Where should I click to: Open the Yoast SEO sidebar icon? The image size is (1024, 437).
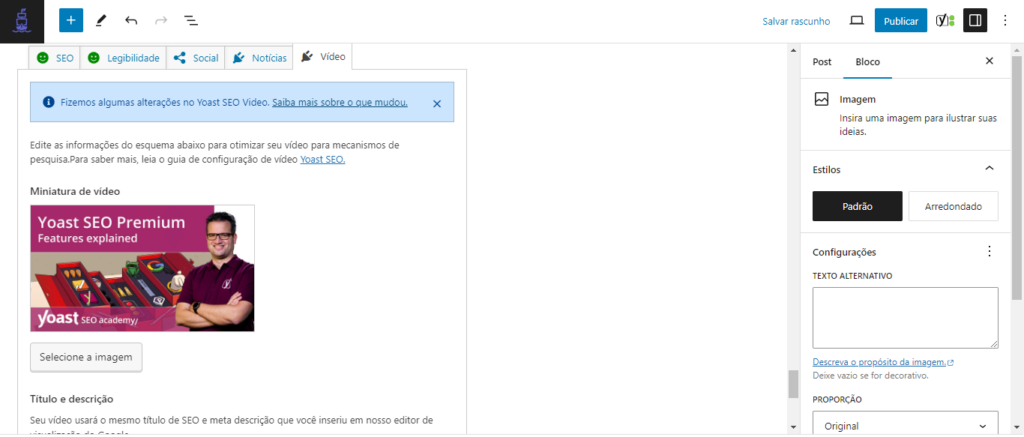pos(945,21)
